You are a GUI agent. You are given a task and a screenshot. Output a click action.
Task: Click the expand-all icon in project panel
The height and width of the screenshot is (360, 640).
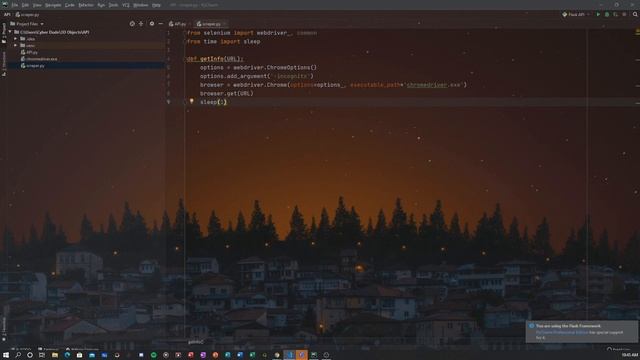[x=141, y=24]
